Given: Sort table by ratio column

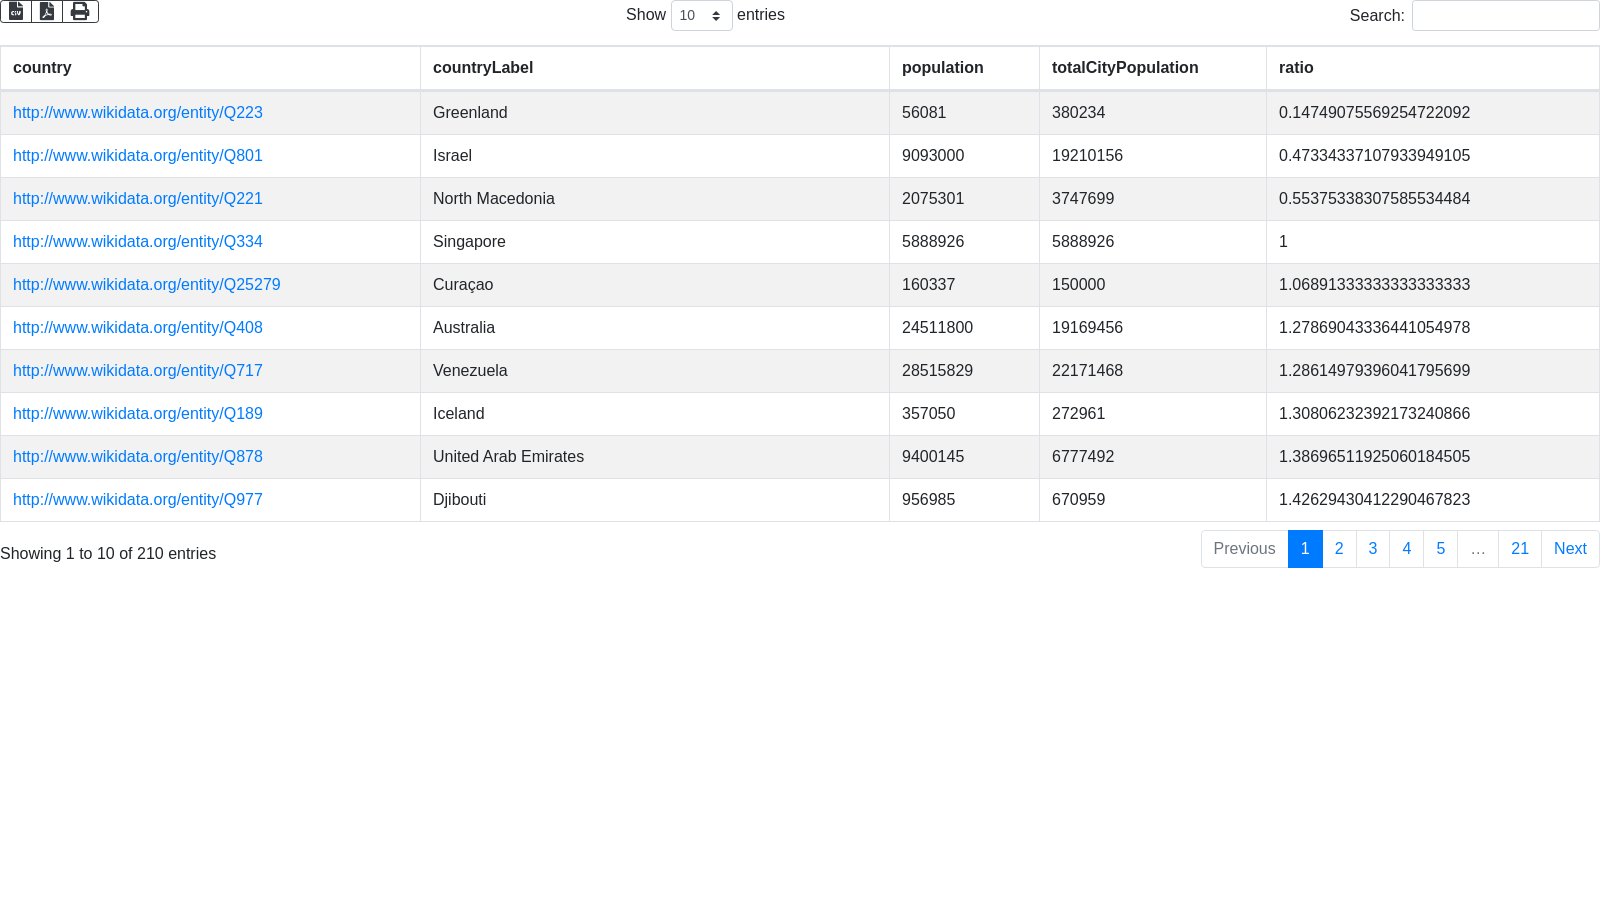Looking at the screenshot, I should point(1296,68).
